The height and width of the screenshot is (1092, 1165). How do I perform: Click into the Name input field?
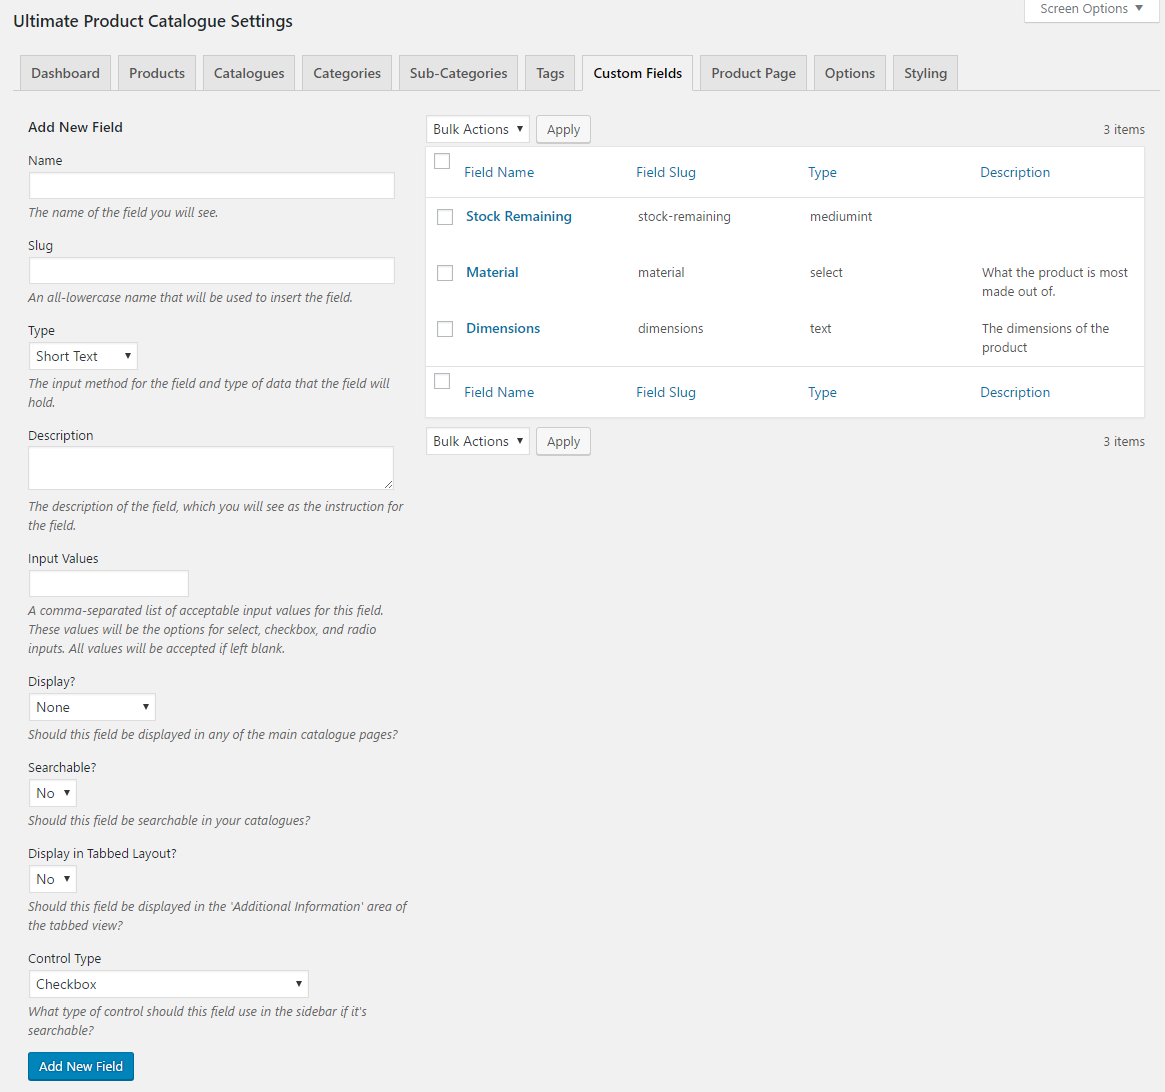[x=212, y=186]
